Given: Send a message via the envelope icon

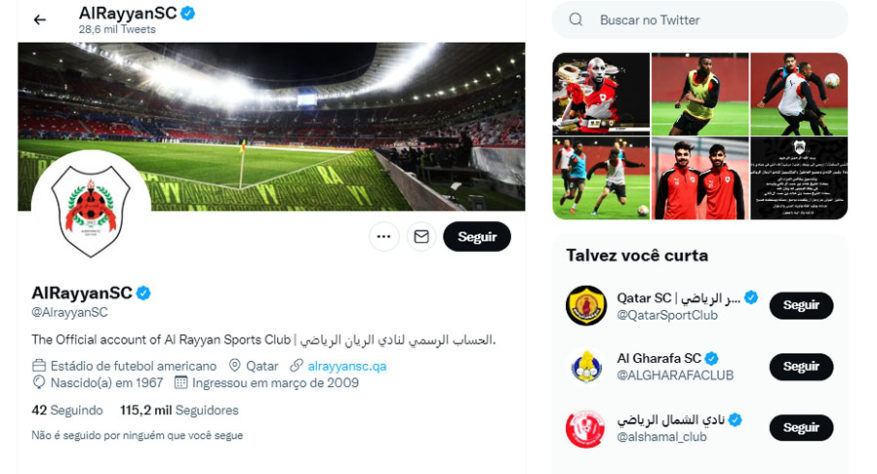Looking at the screenshot, I should click(x=421, y=237).
